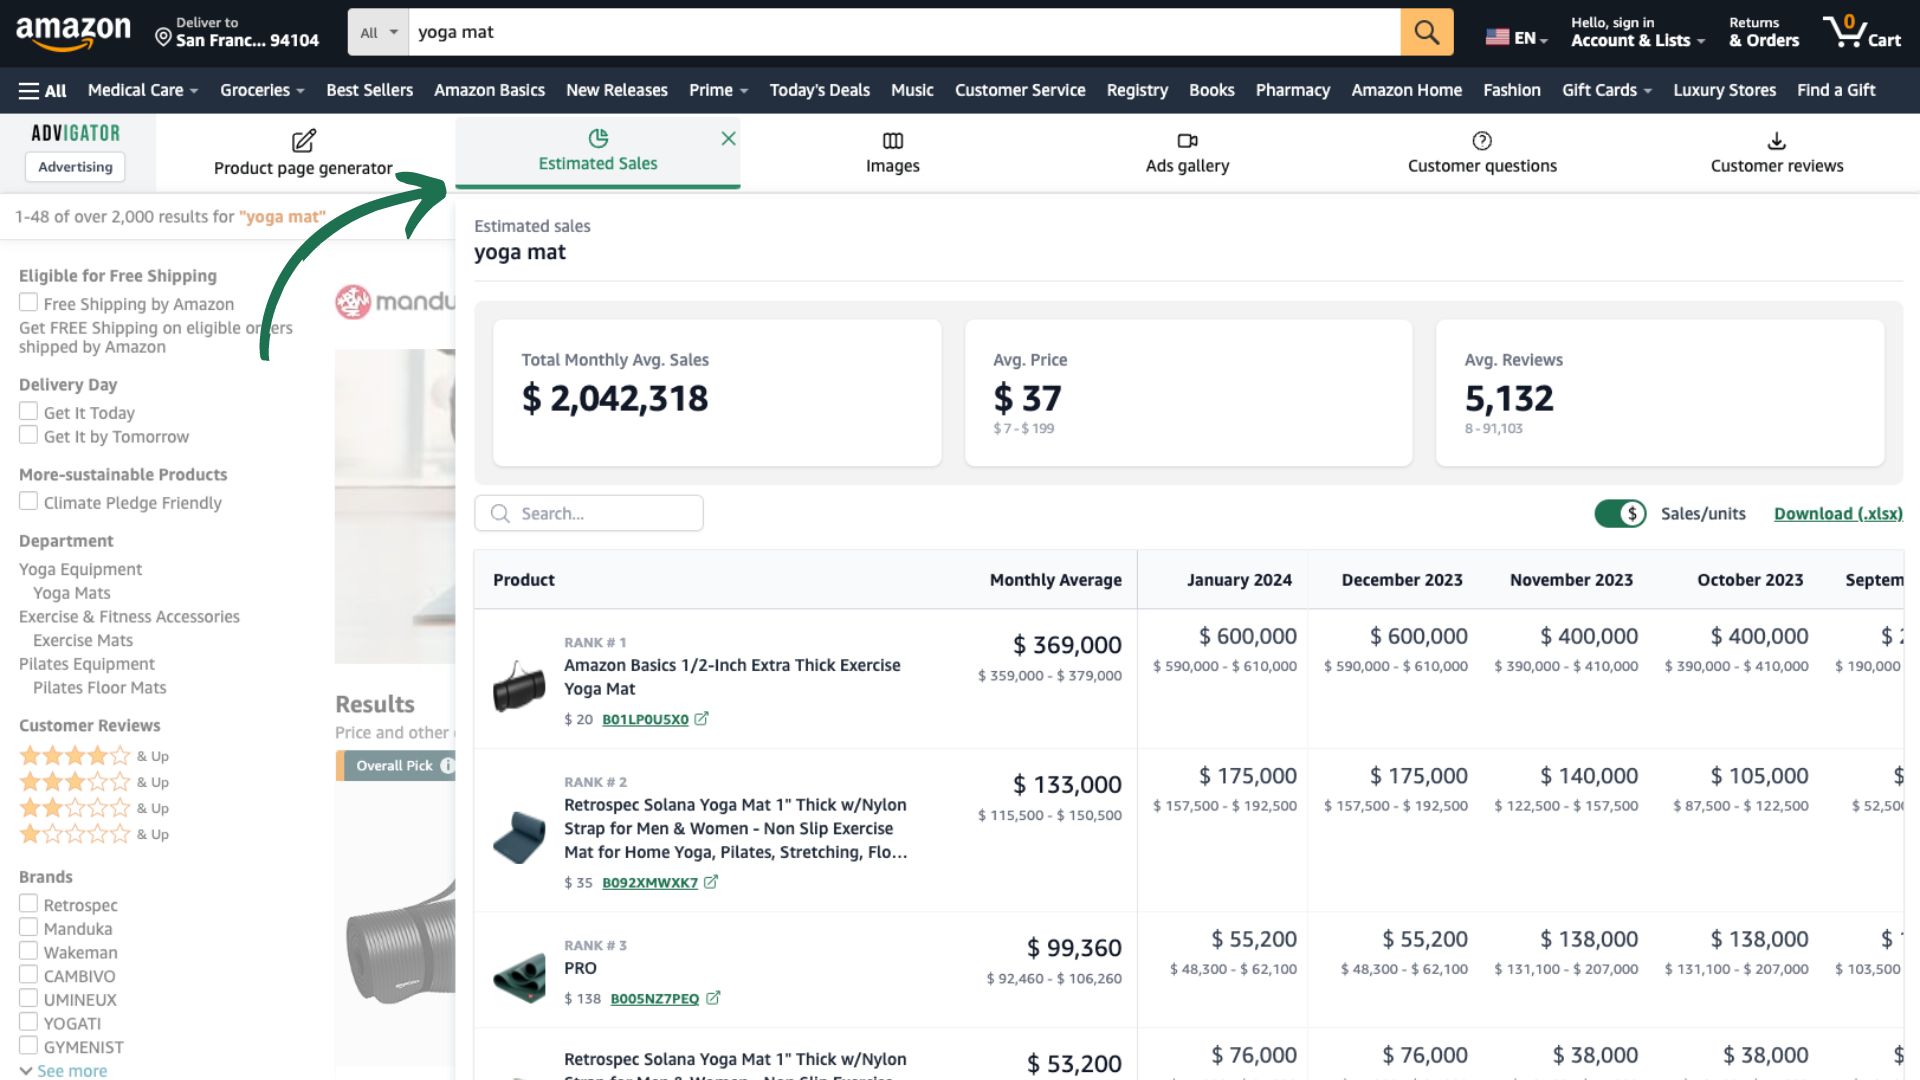Switch to Product page generator tab
The image size is (1920, 1080).
pyautogui.click(x=303, y=153)
